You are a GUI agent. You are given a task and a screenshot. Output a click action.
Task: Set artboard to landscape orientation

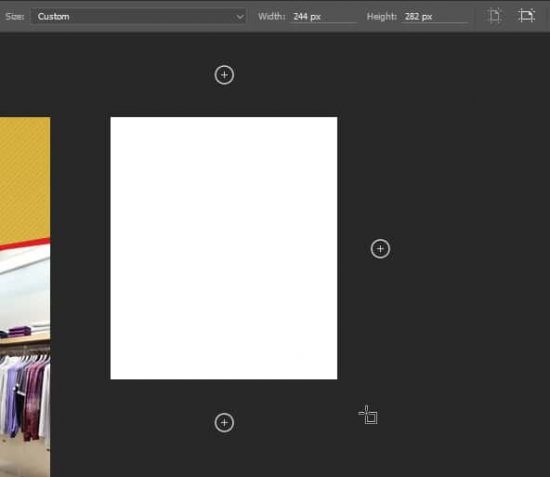coord(526,16)
